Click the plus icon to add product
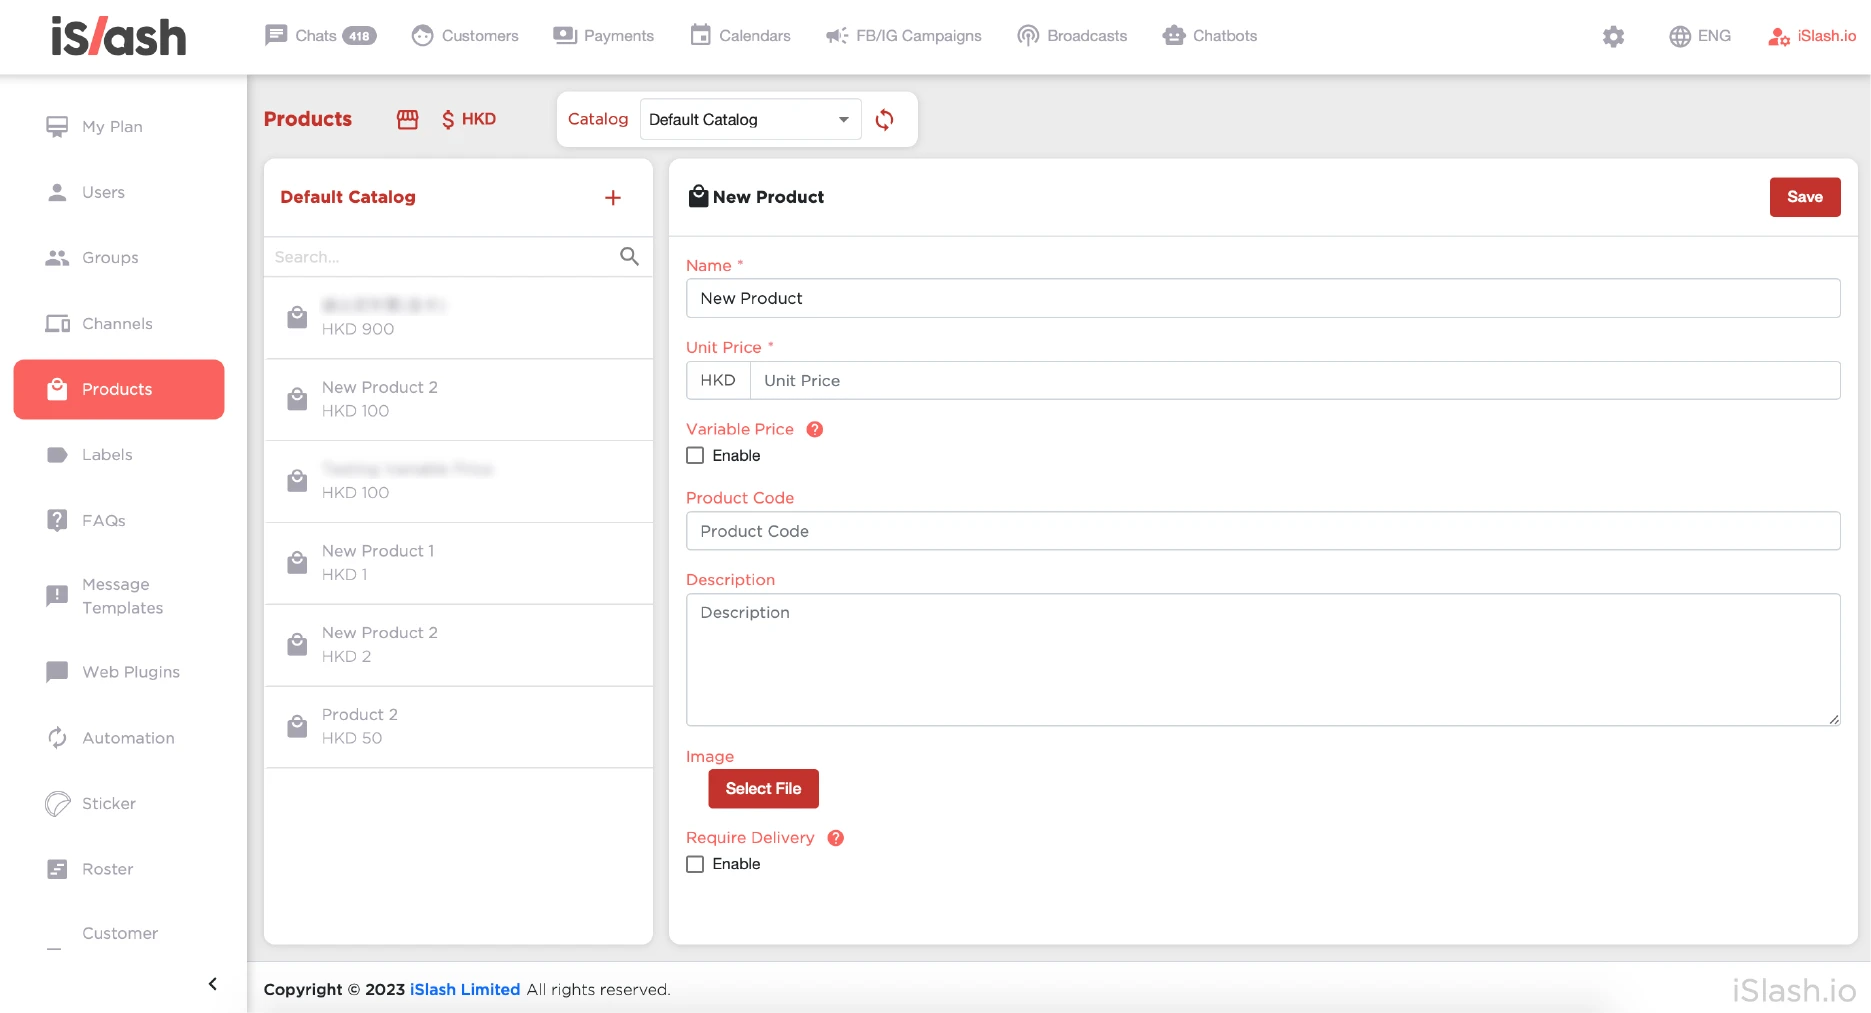The height and width of the screenshot is (1013, 1871). (612, 198)
